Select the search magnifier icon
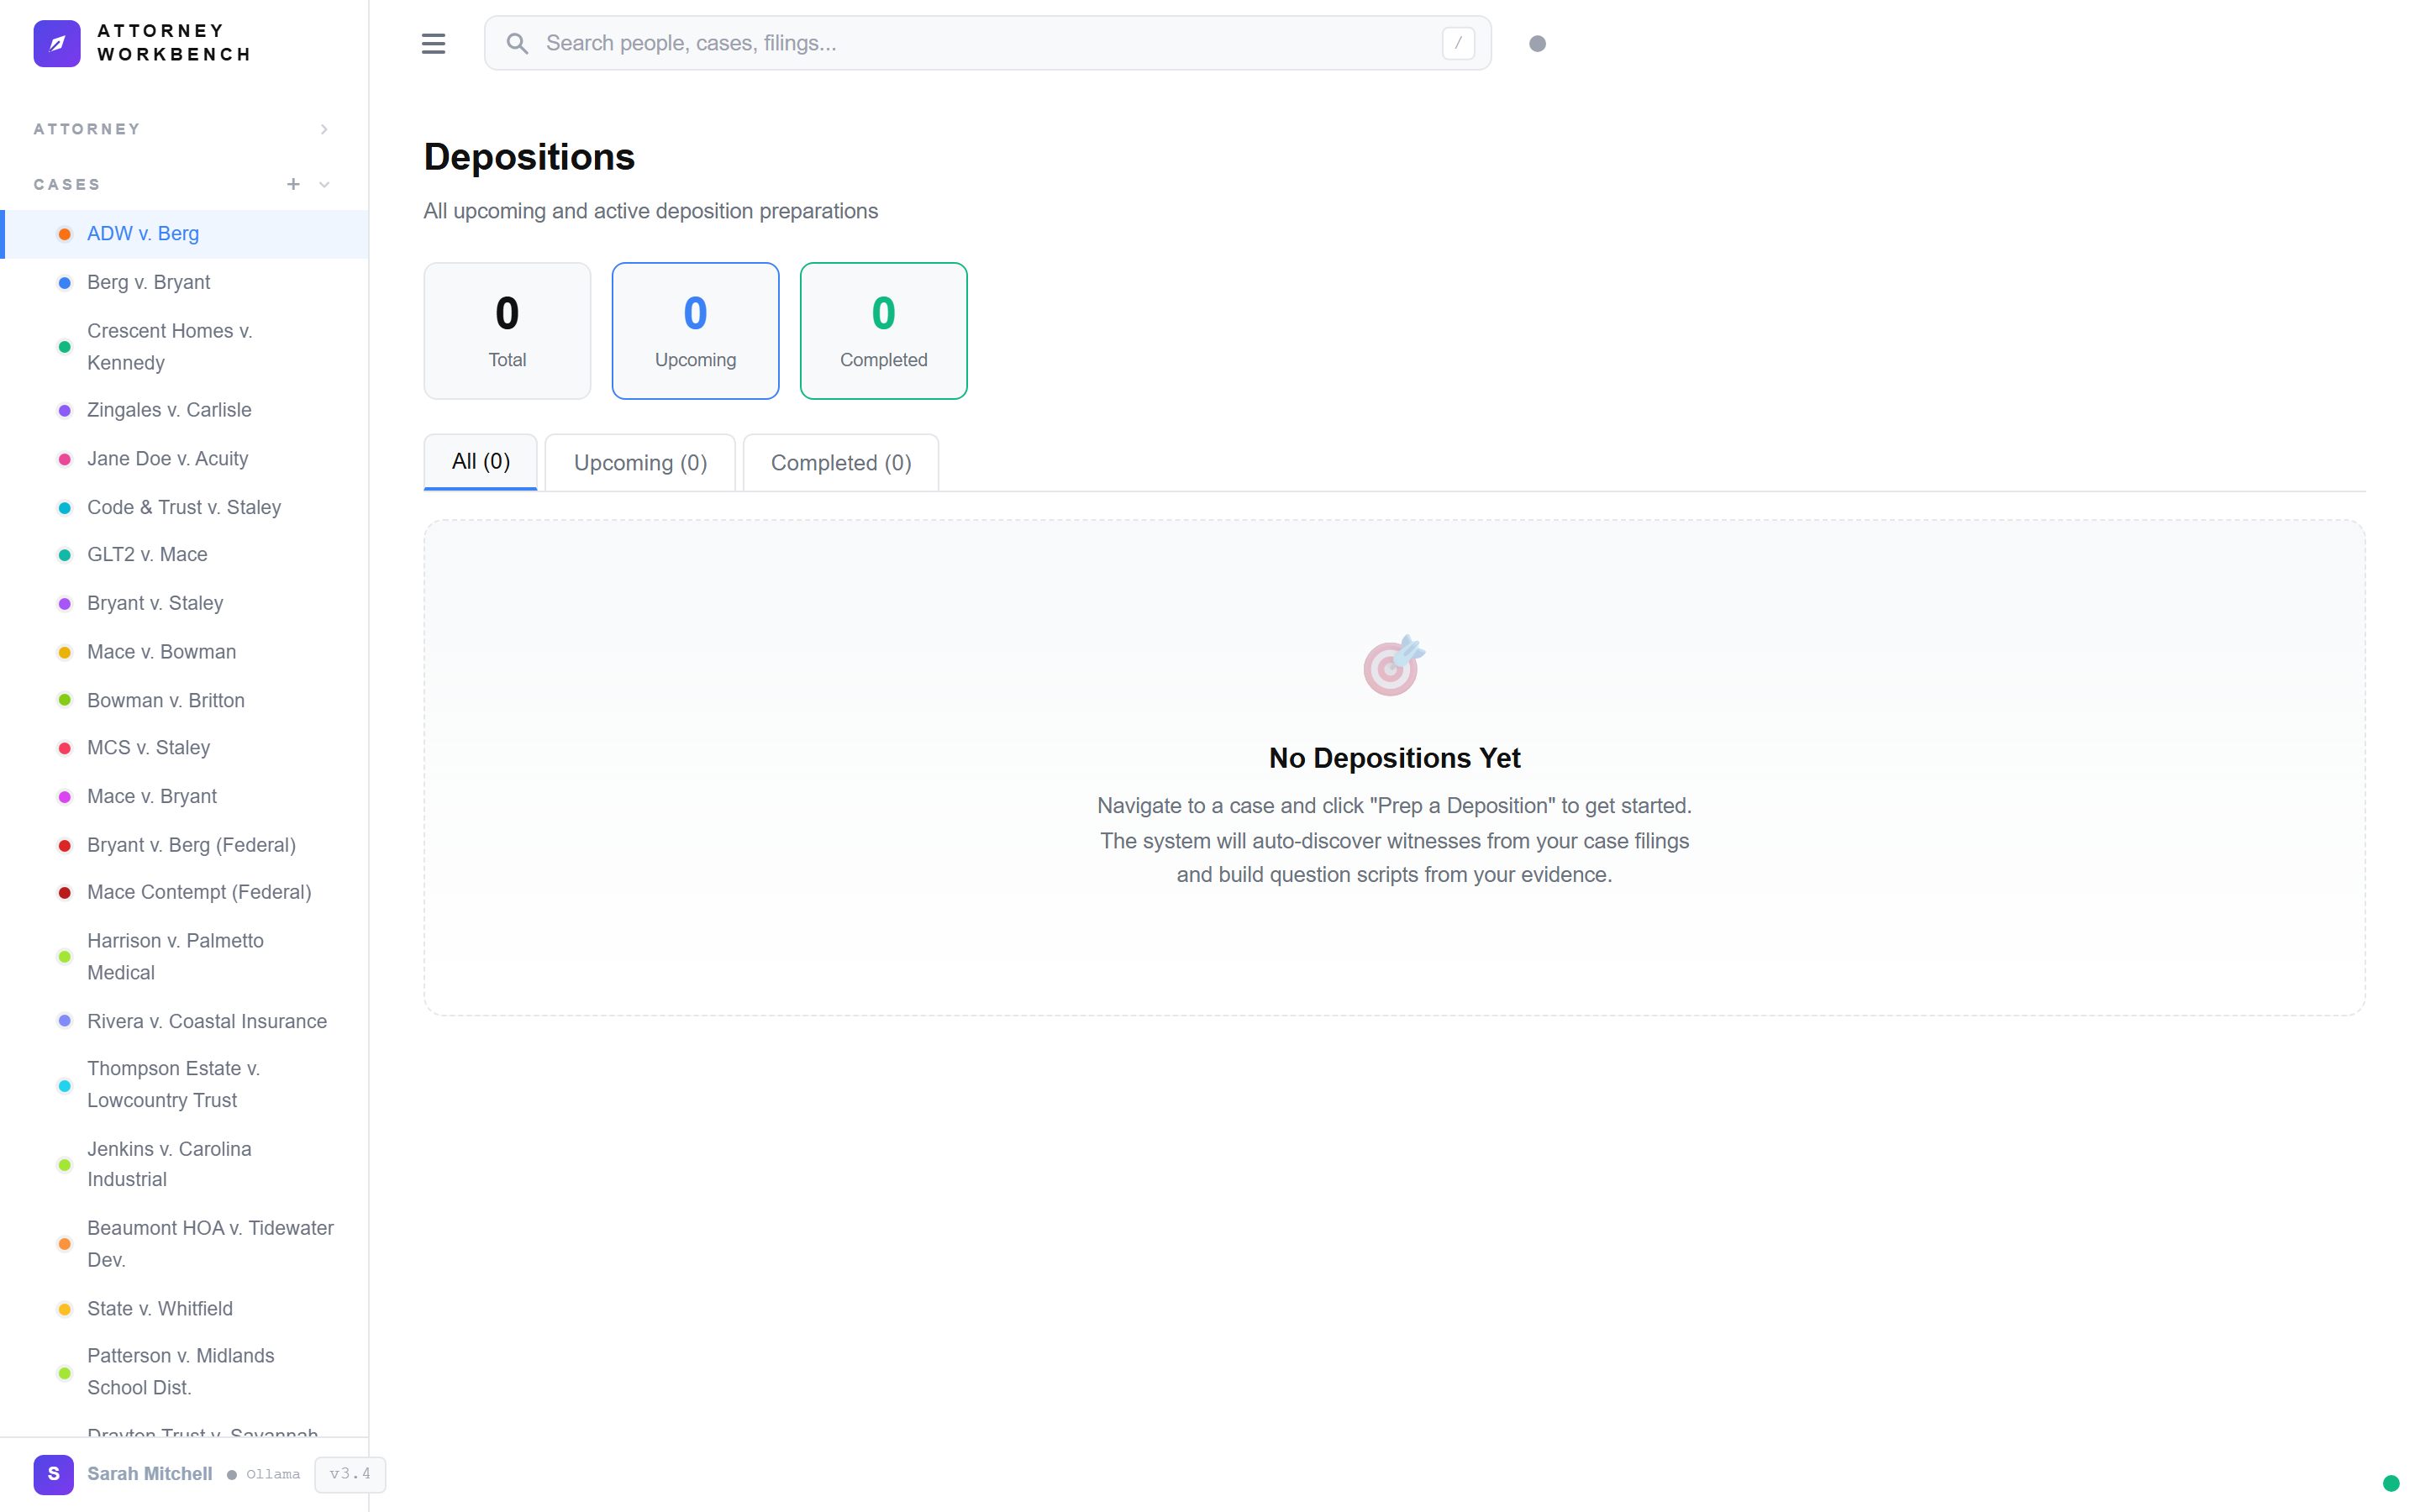This screenshot has width=2420, height=1512. [x=517, y=43]
